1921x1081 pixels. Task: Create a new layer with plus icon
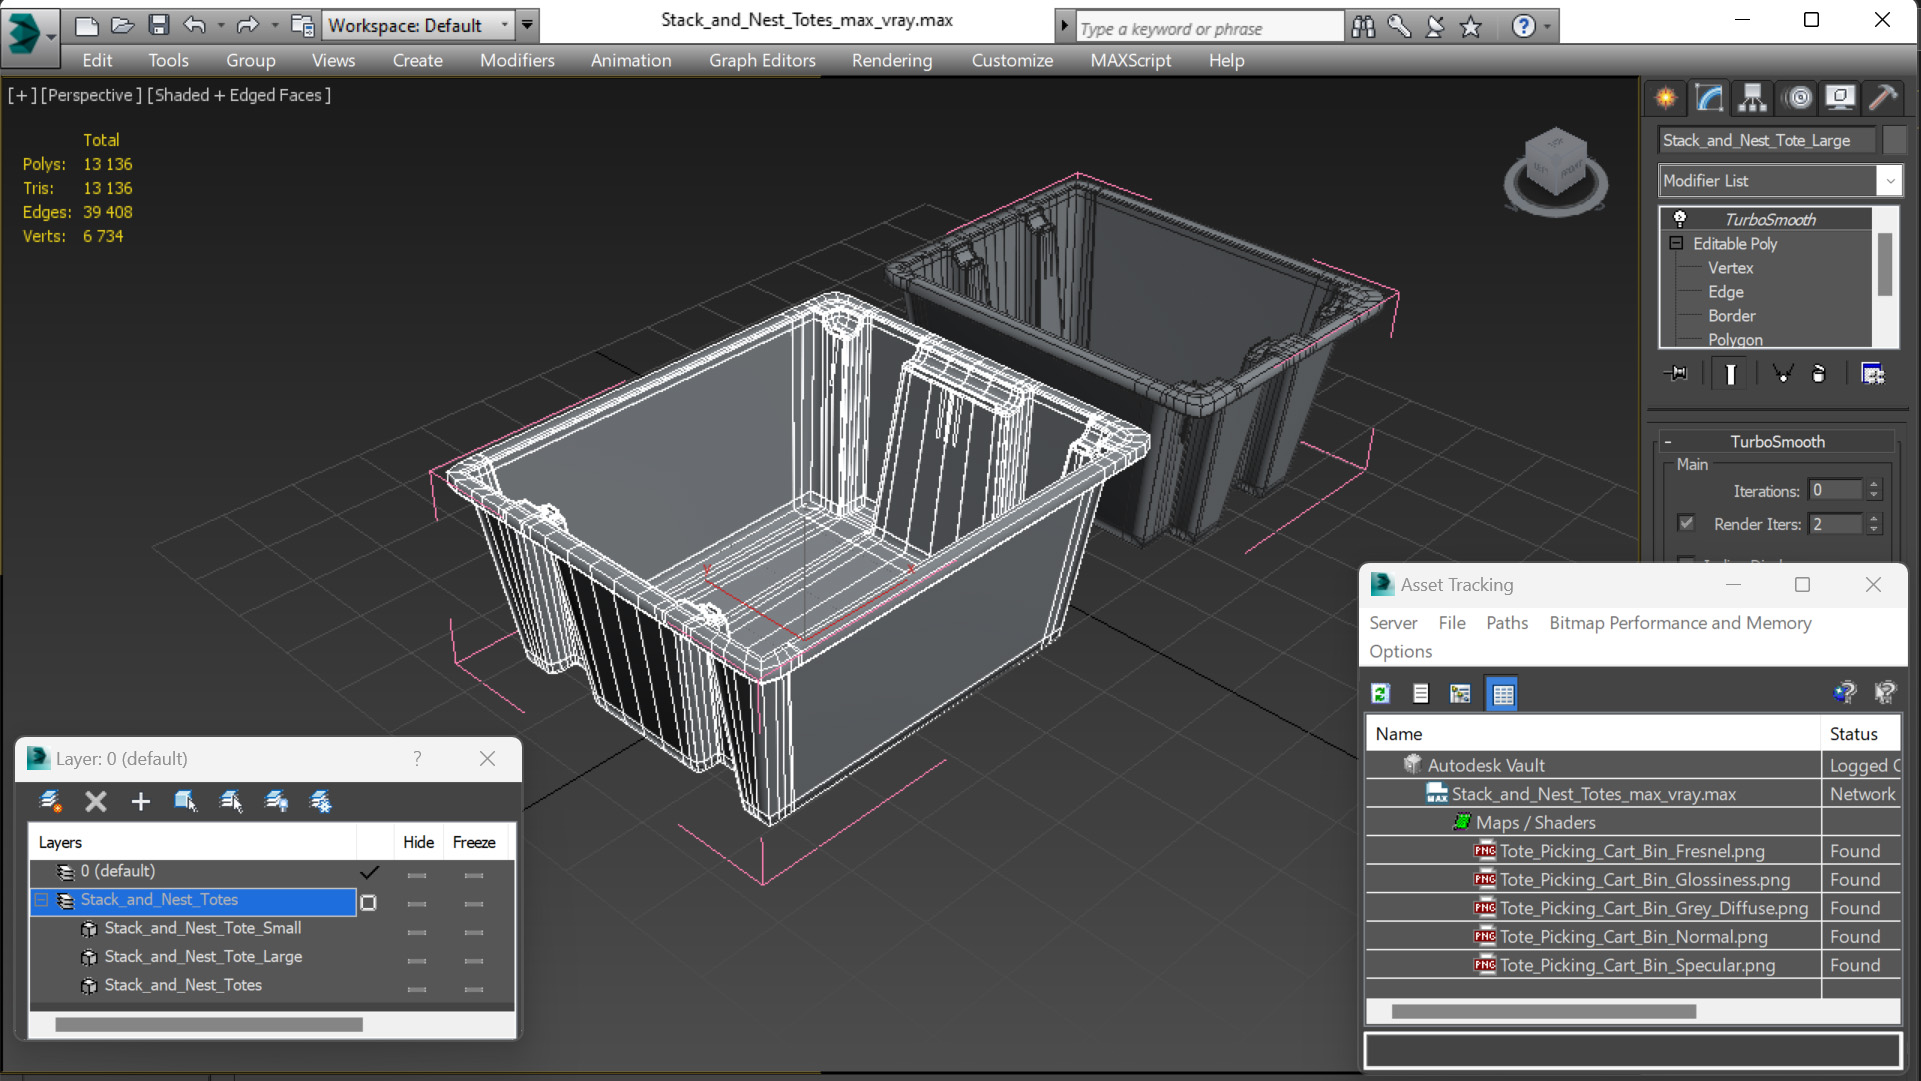(x=140, y=801)
